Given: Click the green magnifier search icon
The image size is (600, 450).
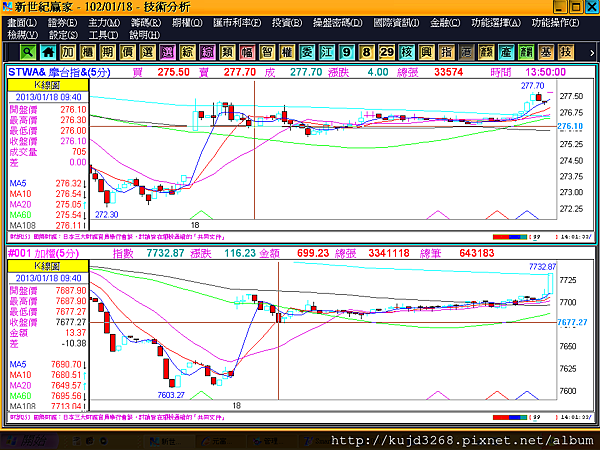Looking at the screenshot, I should (x=28, y=52).
